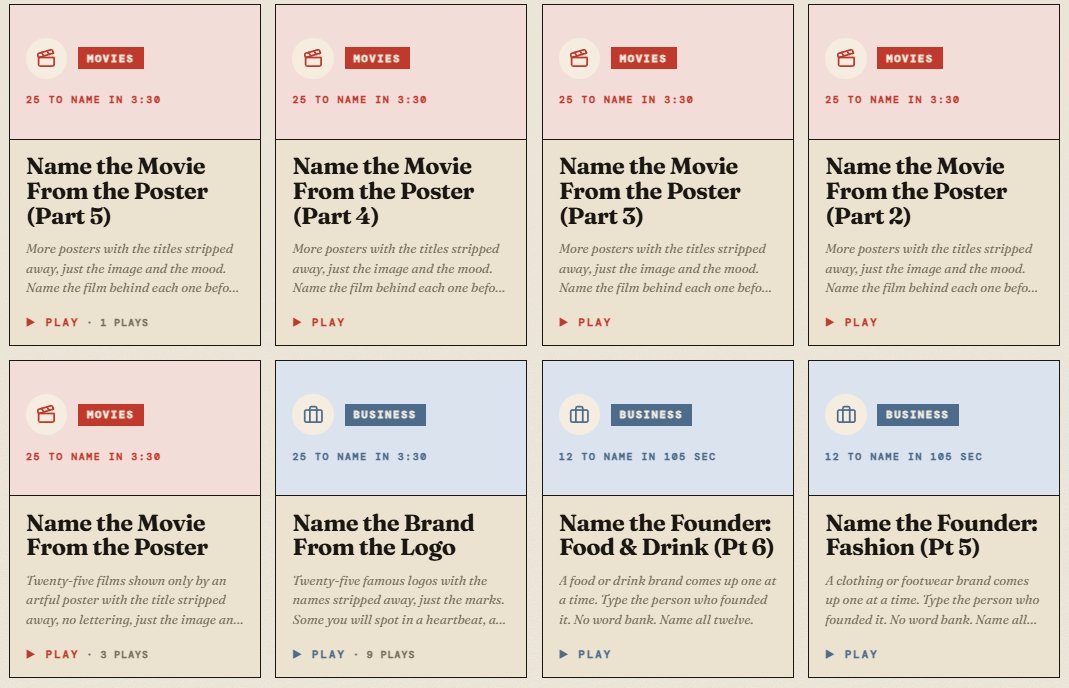The width and height of the screenshot is (1069, 688).
Task: Play Name the Founder: Fashion (Pt 5)
Action: click(x=852, y=654)
